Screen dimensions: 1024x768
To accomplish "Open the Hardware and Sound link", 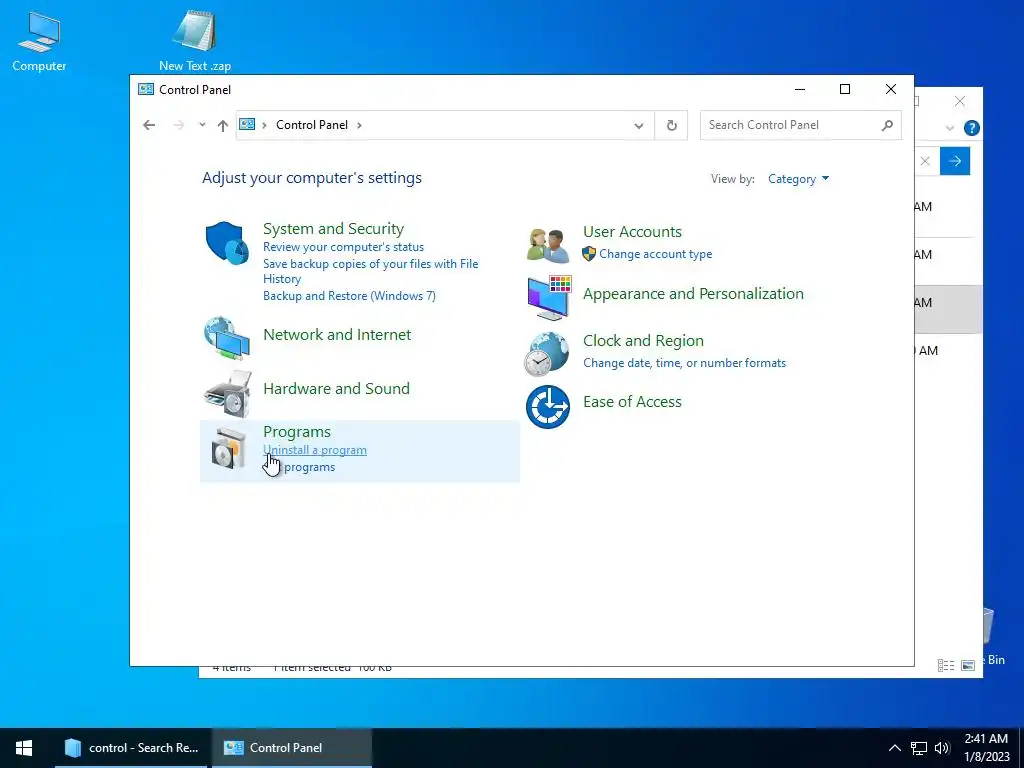I will (336, 389).
